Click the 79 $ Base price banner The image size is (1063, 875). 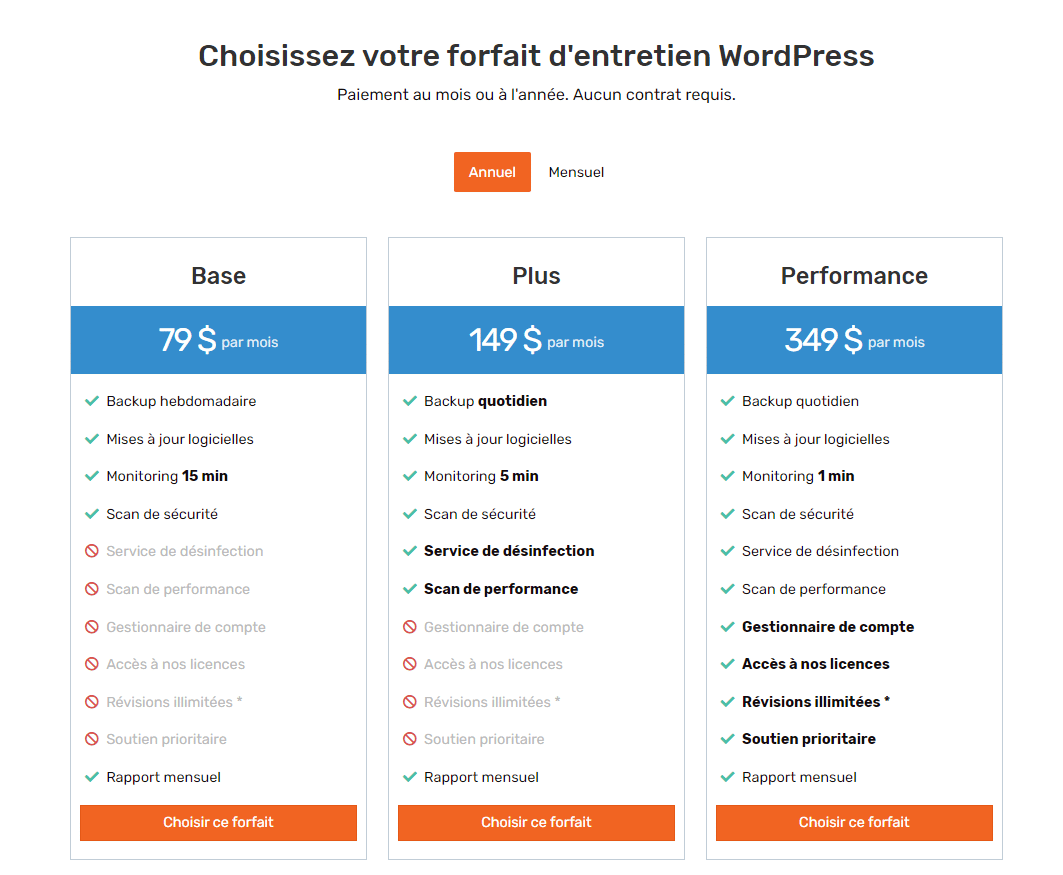[218, 340]
